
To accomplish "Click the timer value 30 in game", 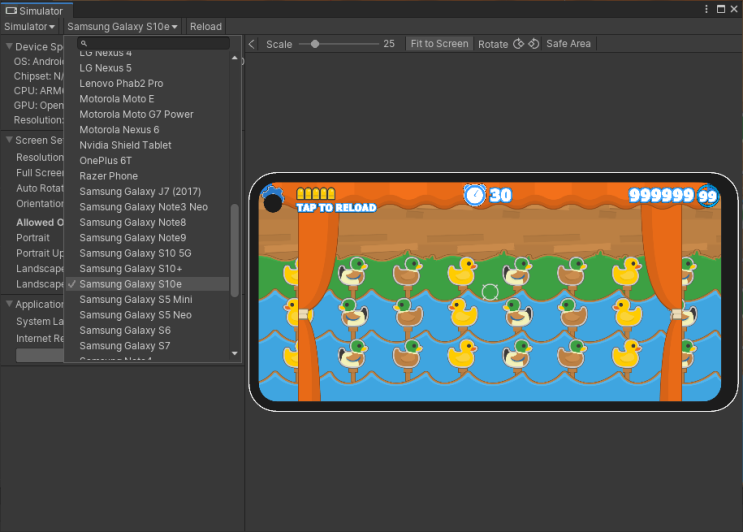I will coord(500,195).
